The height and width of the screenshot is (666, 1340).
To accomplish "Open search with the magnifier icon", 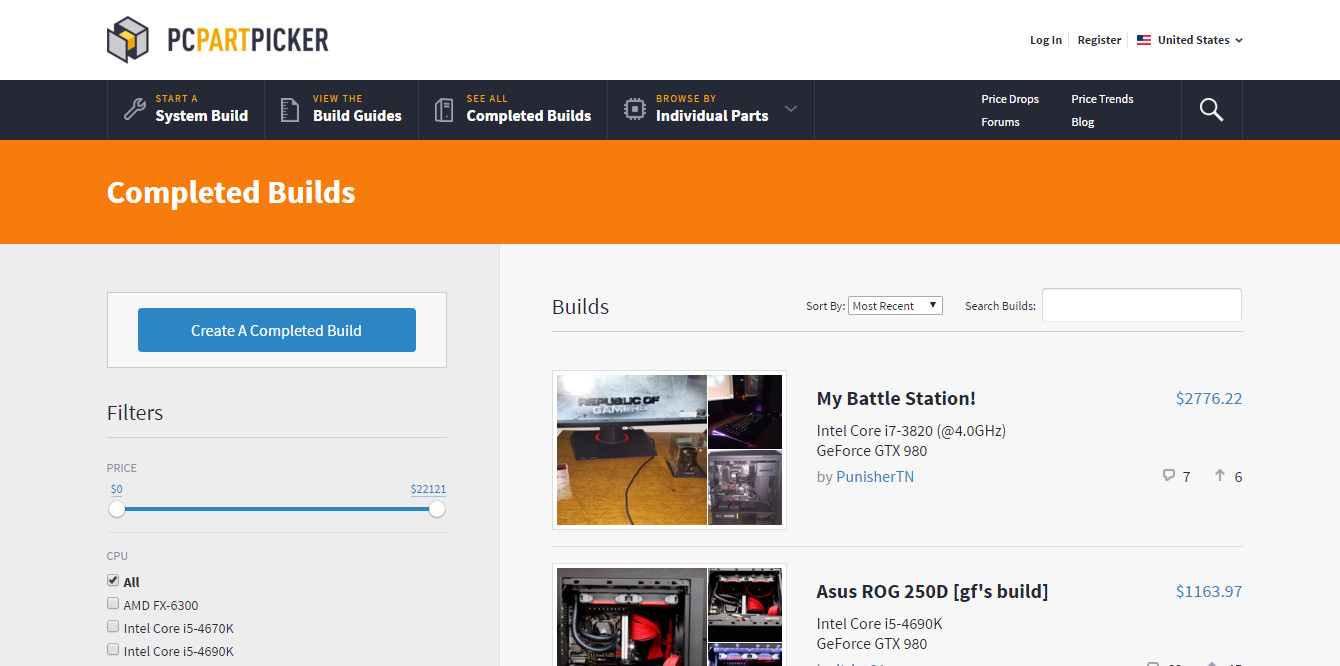I will coord(1211,110).
